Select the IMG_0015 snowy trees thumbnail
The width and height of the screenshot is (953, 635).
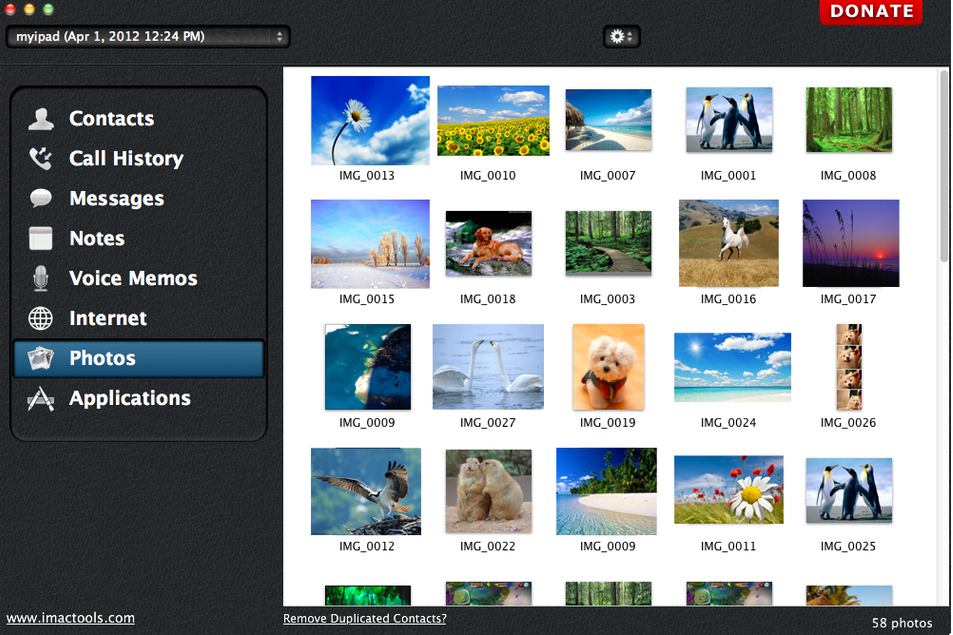click(370, 244)
